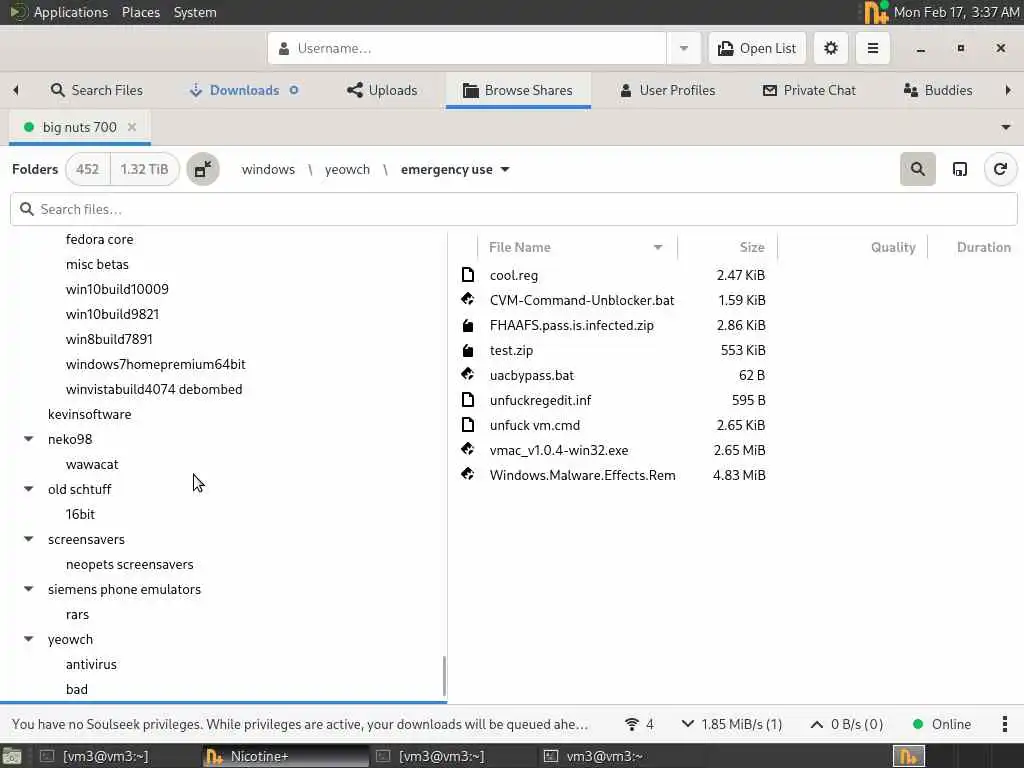Select the Browse Shares tab
Screen dimensions: 1024x768
tap(518, 90)
